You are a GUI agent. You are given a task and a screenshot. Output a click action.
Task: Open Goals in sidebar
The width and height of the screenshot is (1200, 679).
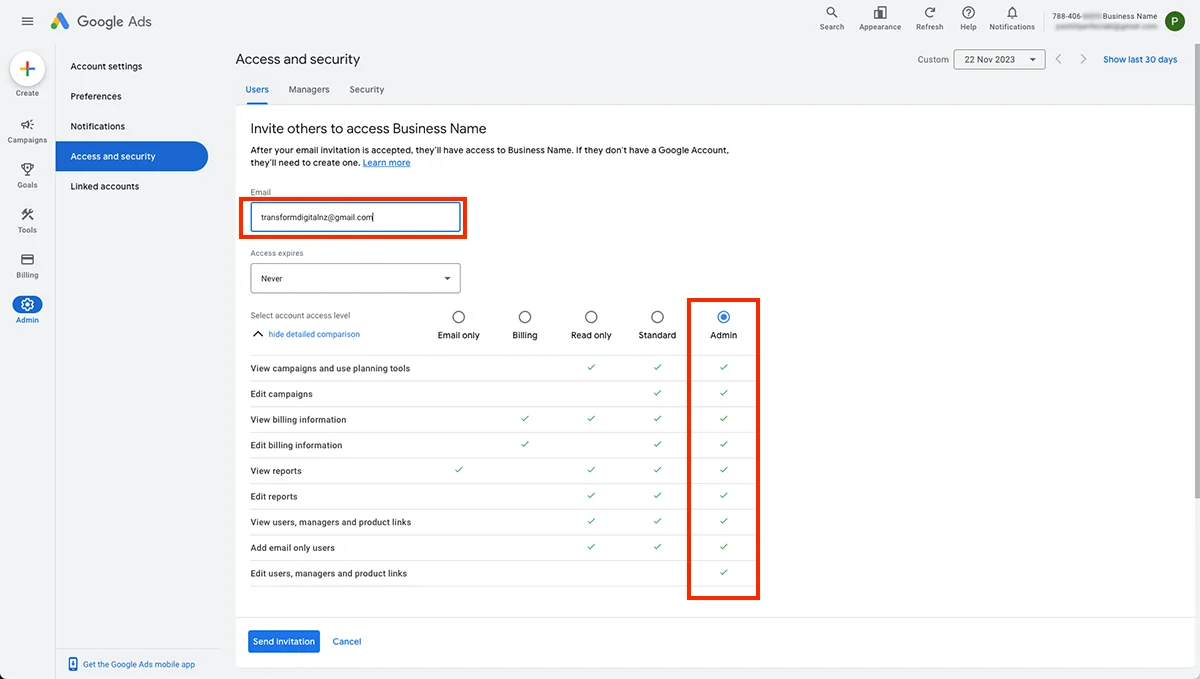(x=27, y=175)
